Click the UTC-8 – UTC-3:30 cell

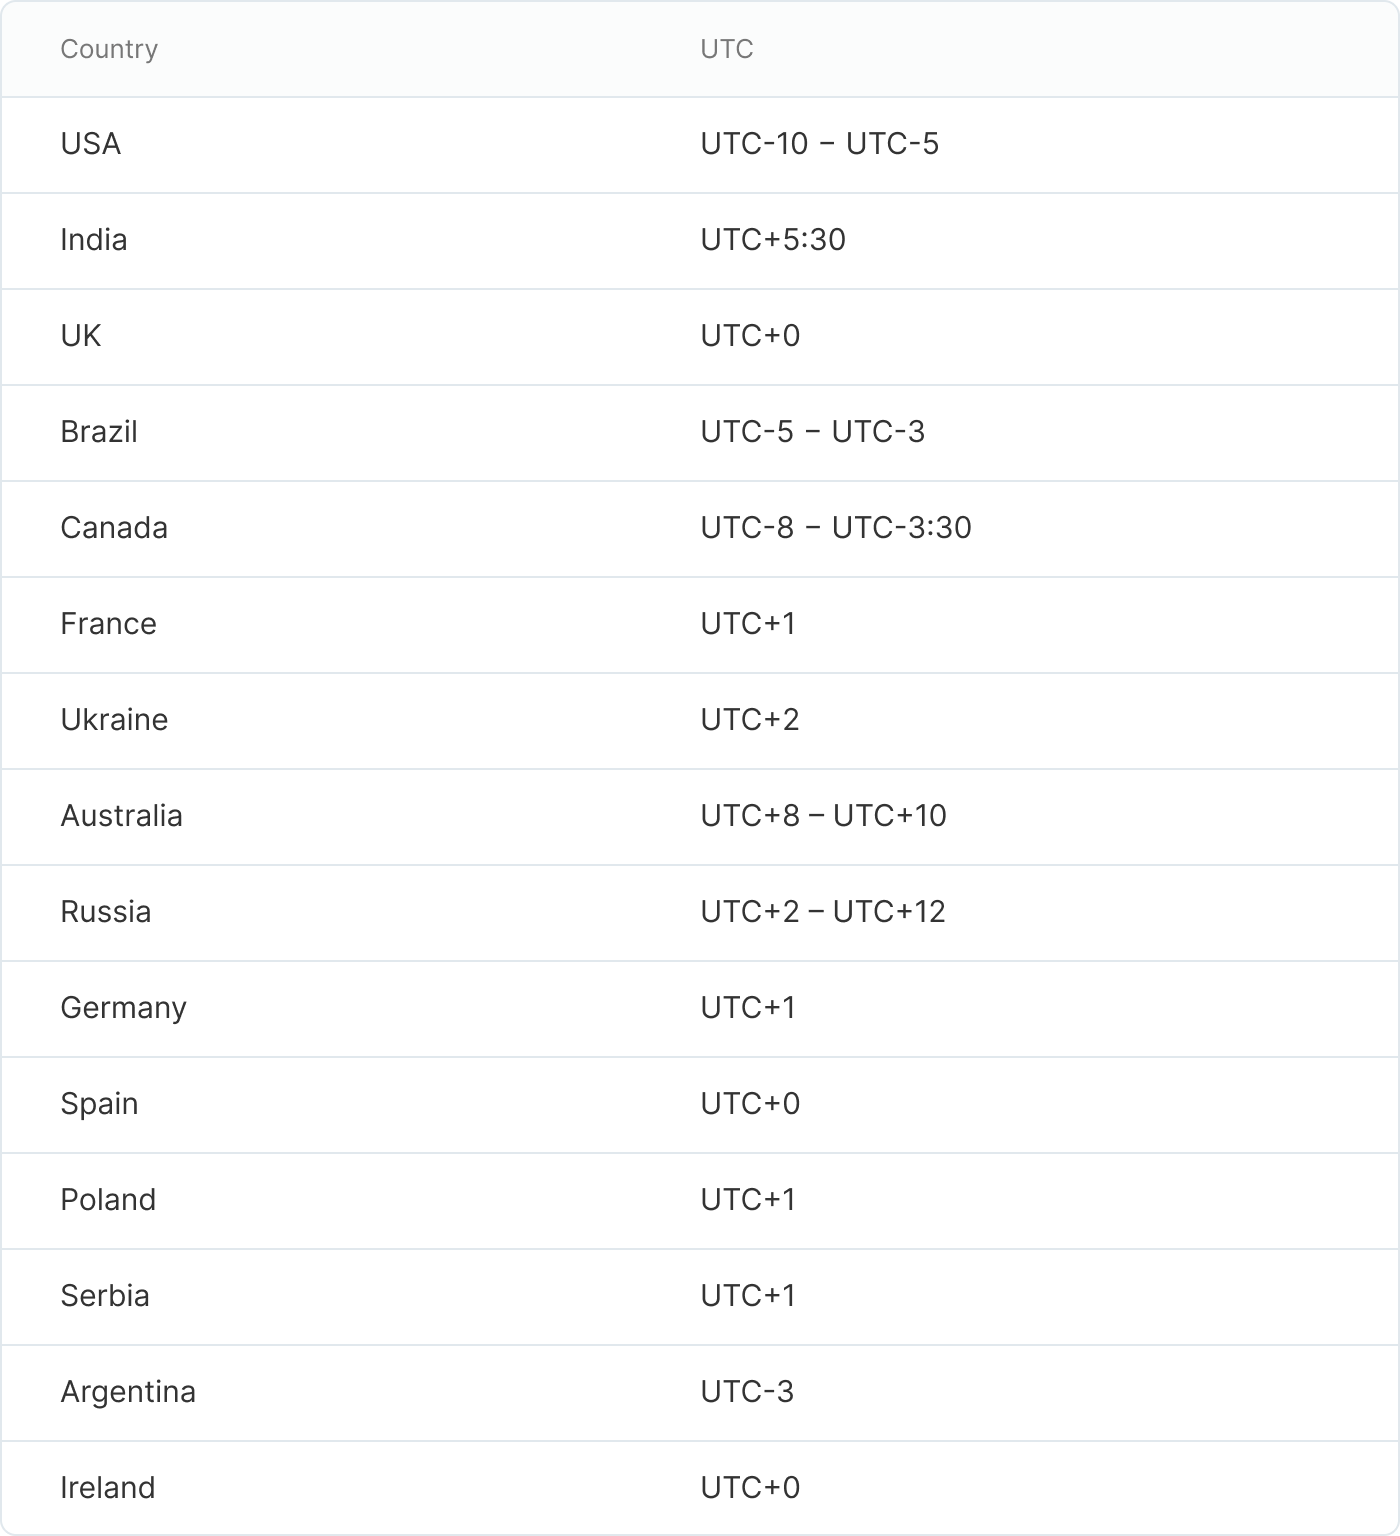pos(836,528)
